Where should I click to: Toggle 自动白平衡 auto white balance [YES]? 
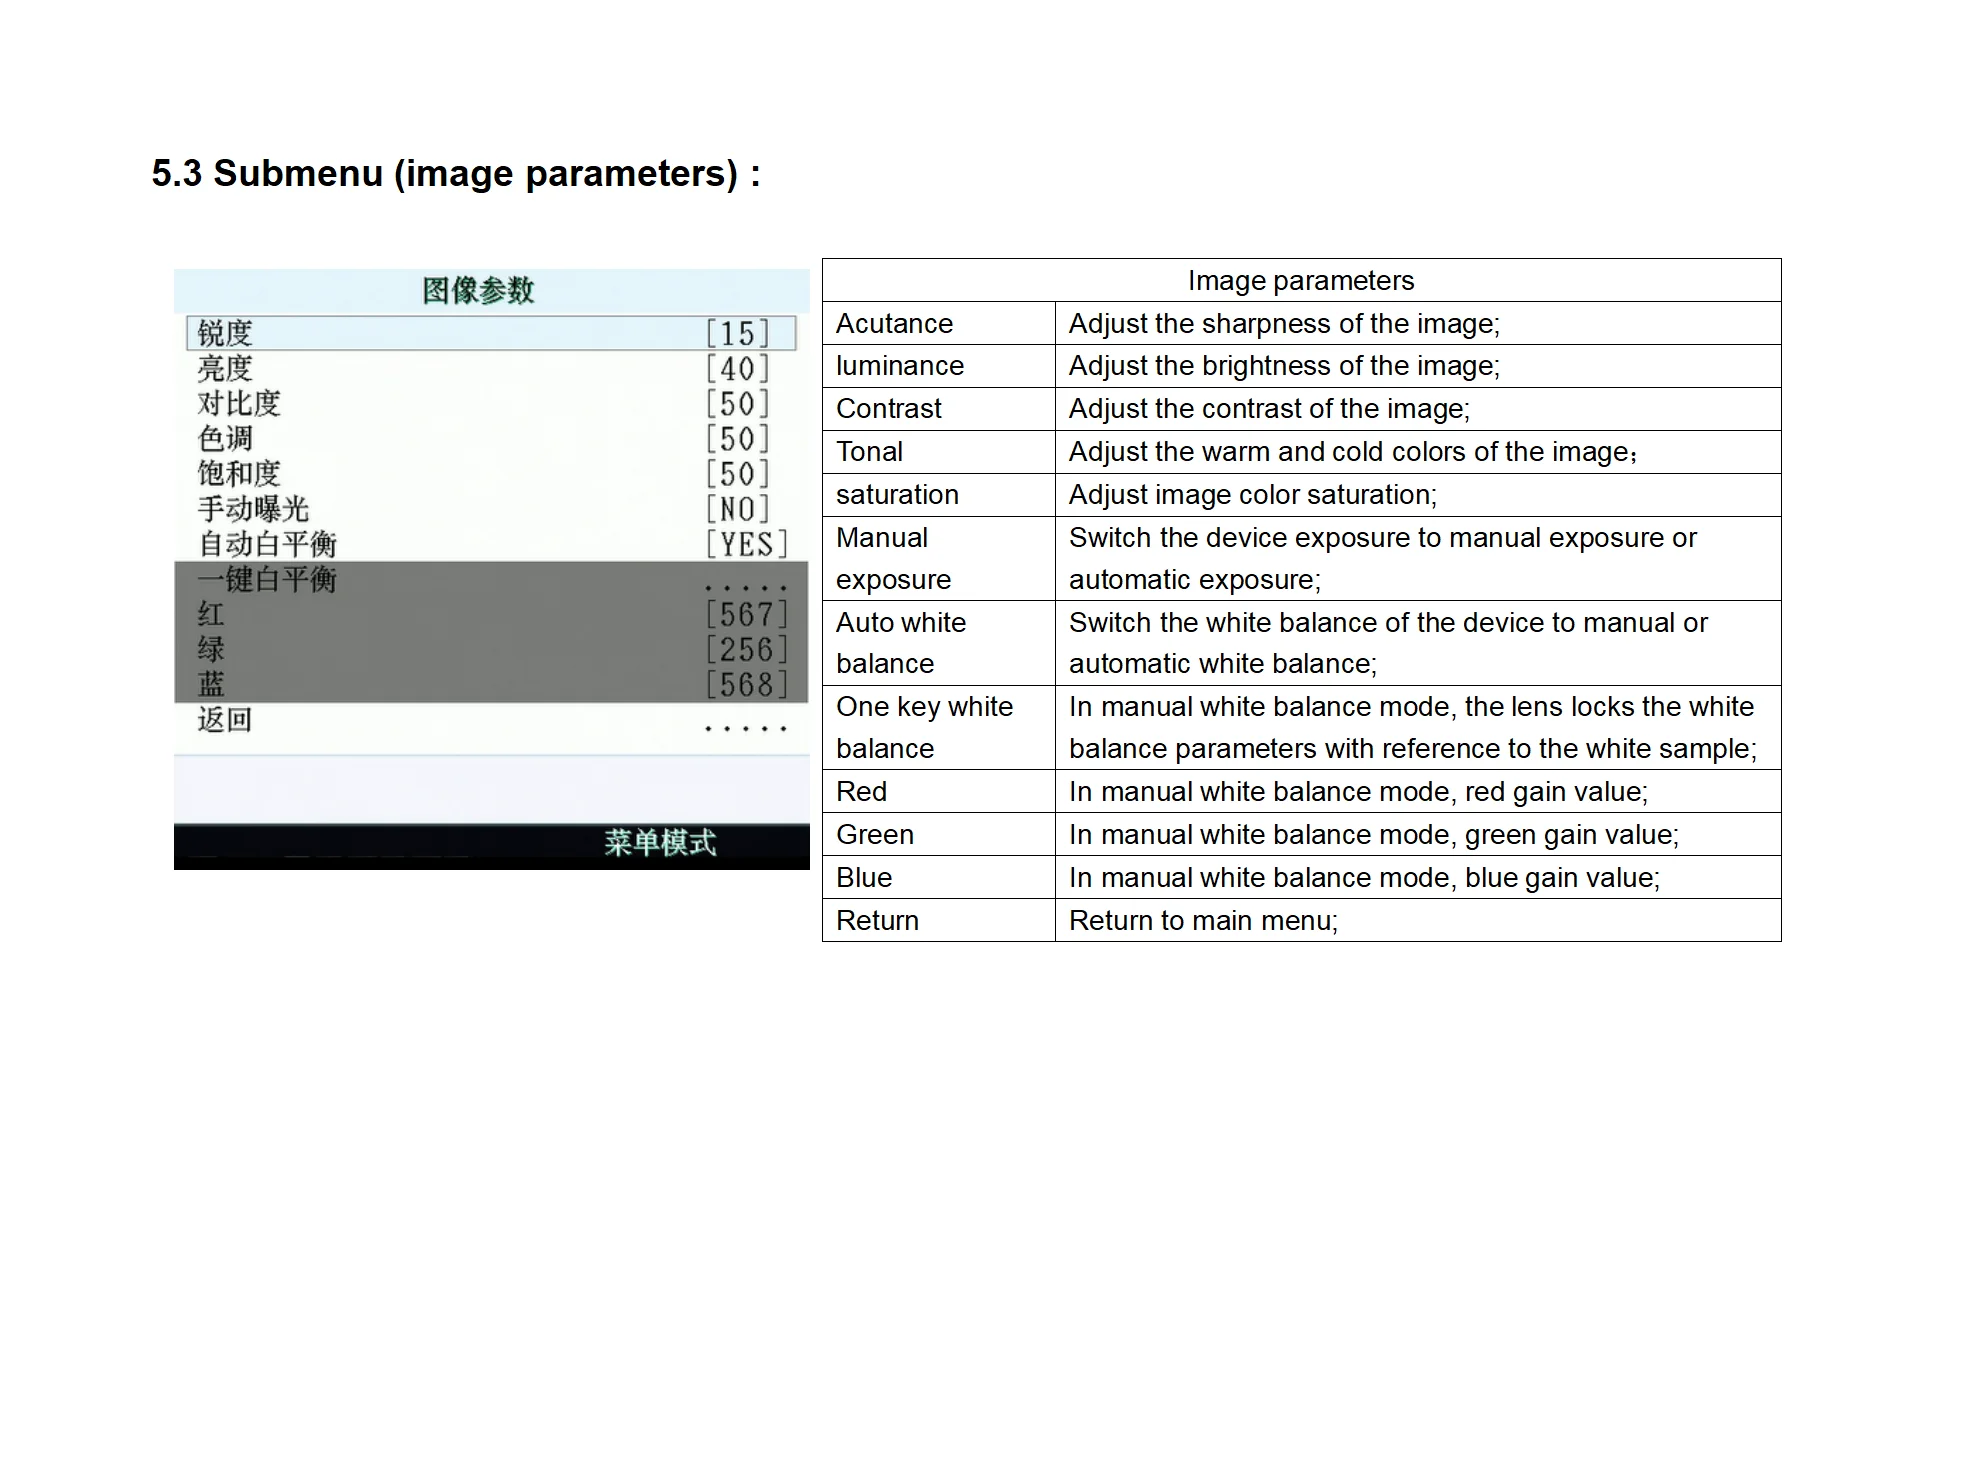[x=746, y=544]
